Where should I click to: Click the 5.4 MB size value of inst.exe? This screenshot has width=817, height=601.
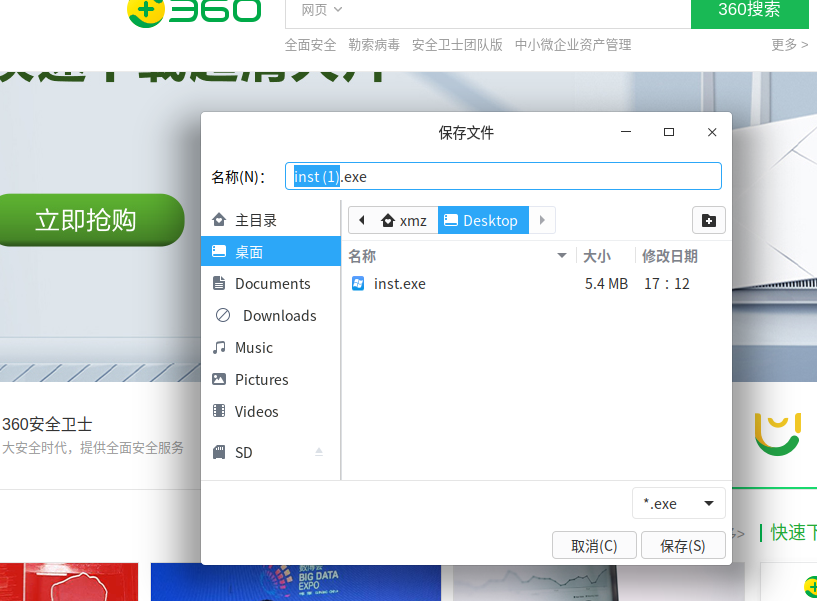(606, 284)
